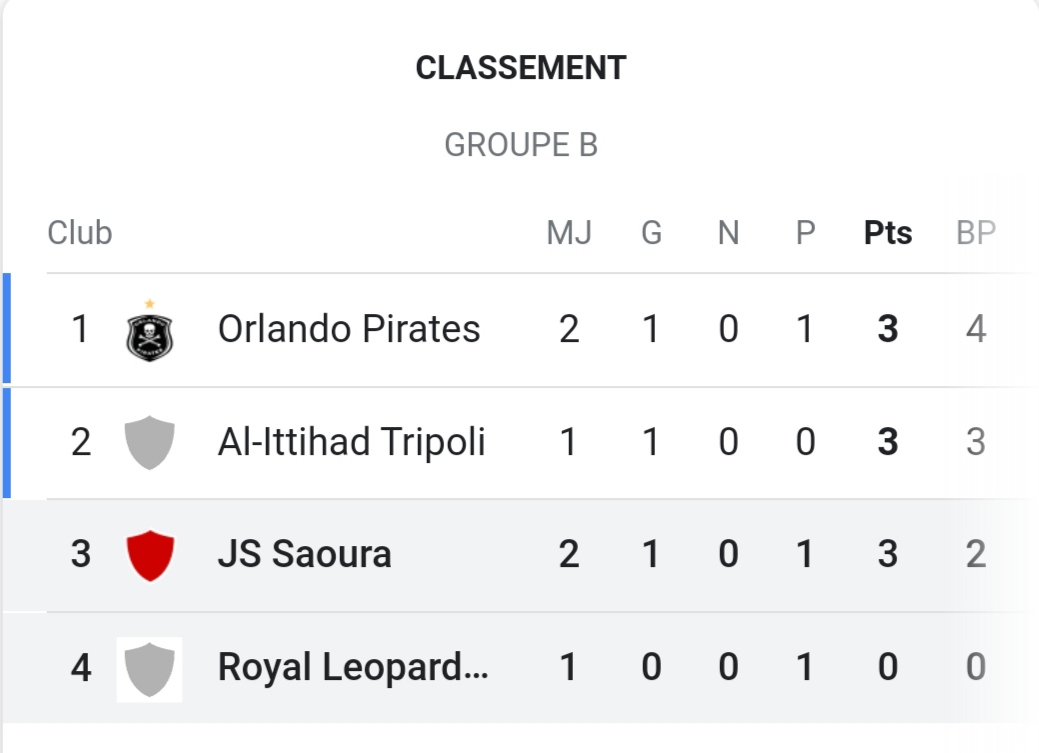Click the faded BP column header
This screenshot has height=753, width=1039.
975,233
